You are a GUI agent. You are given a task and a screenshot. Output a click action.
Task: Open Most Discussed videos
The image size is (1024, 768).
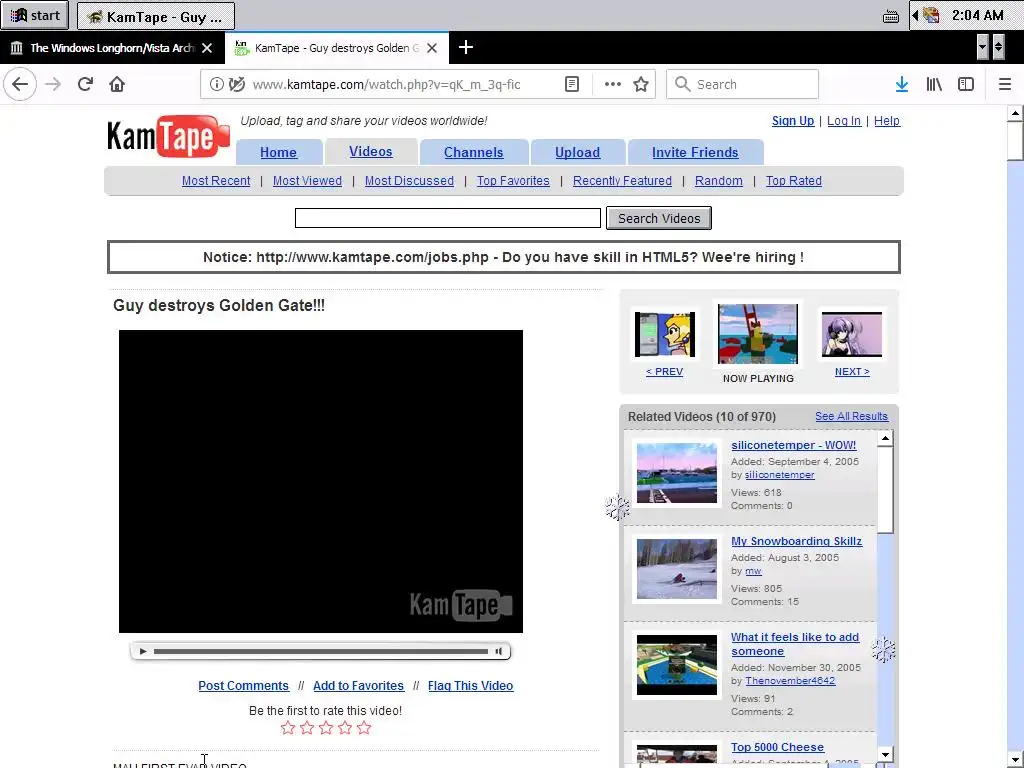click(x=409, y=181)
